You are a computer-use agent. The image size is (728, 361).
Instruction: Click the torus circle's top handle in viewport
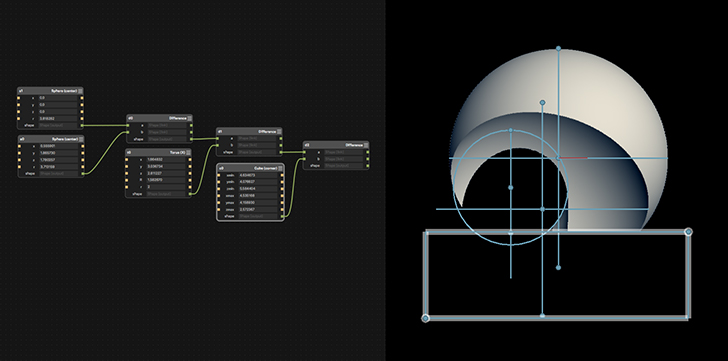511,130
